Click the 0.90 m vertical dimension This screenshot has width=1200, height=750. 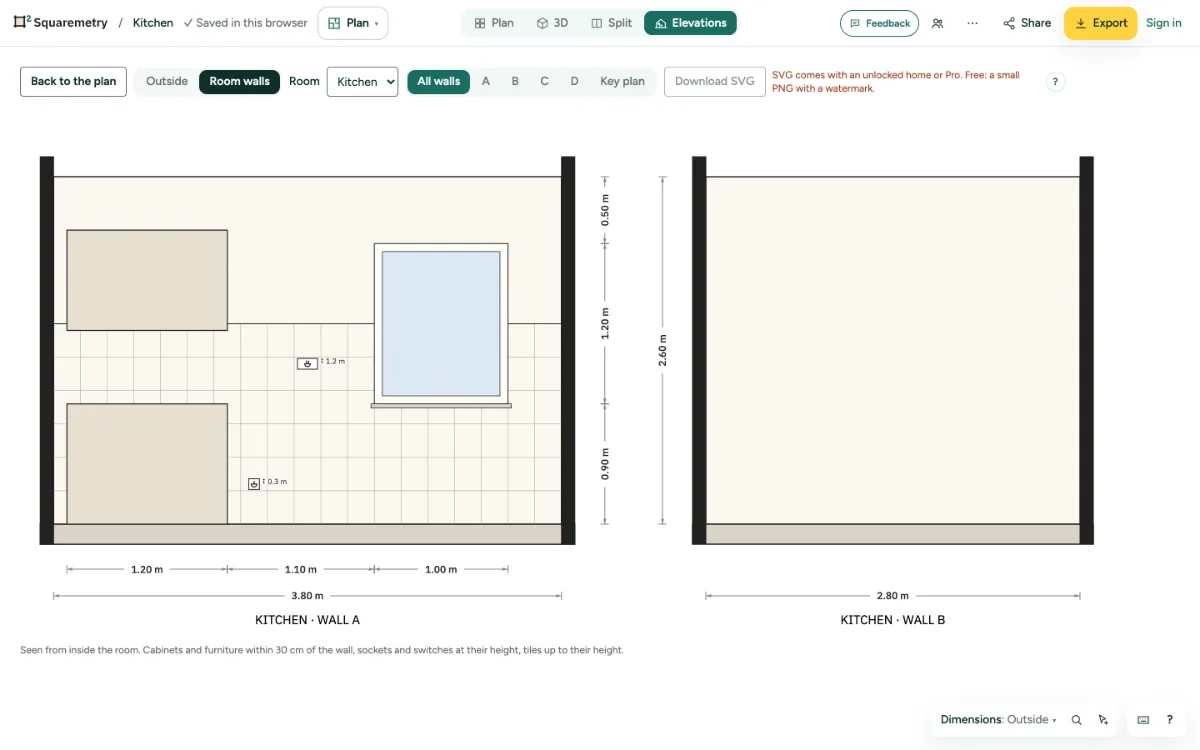(604, 464)
